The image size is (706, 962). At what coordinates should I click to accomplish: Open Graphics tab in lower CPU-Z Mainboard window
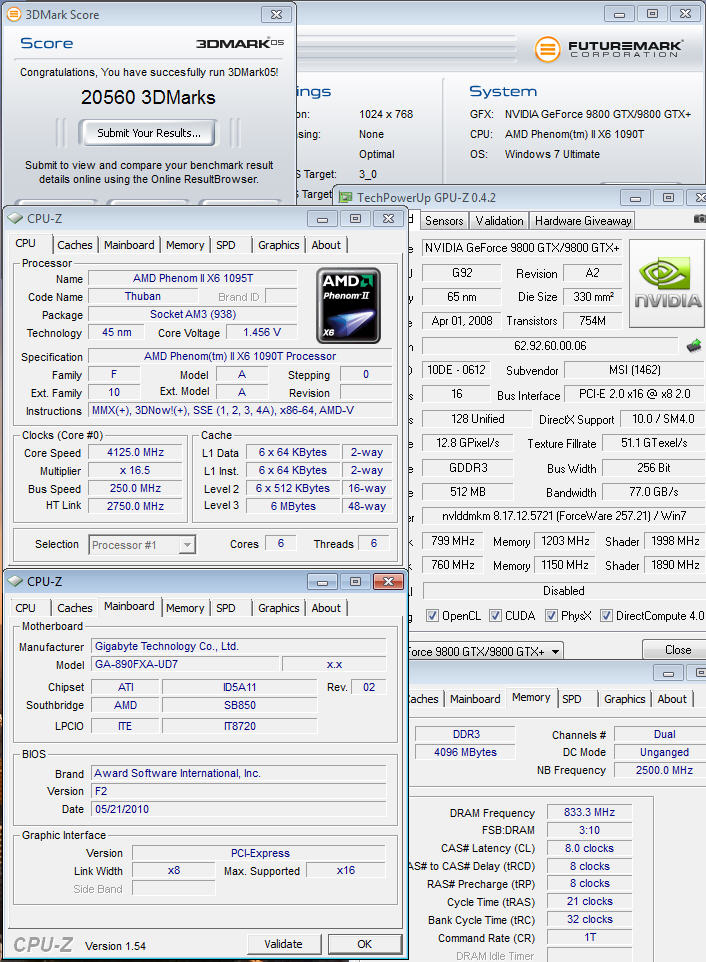278,608
